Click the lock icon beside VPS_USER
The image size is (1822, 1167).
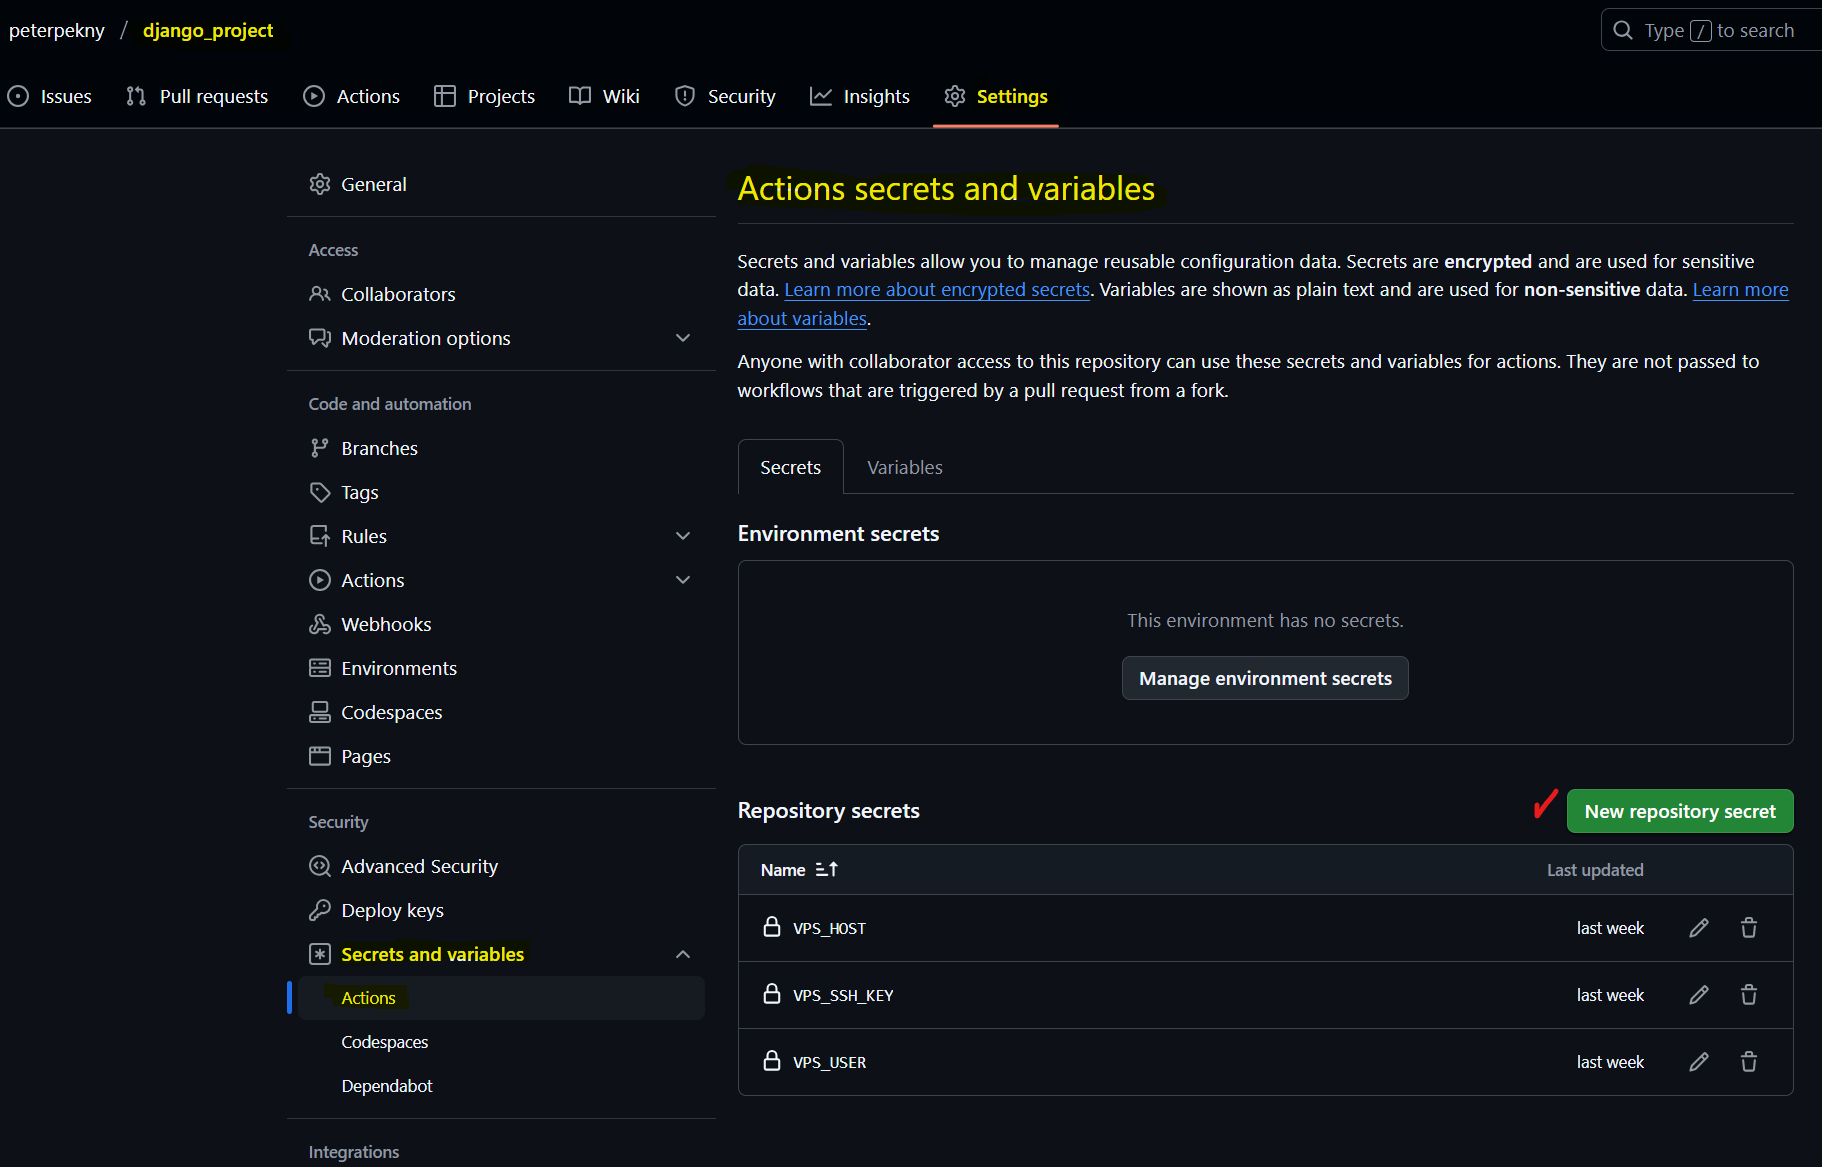point(772,1061)
